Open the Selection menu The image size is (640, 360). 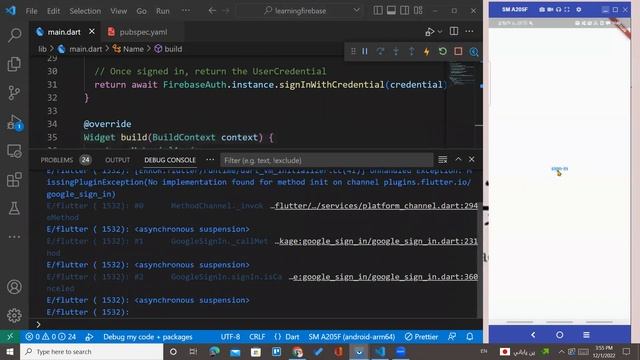pyautogui.click(x=85, y=11)
